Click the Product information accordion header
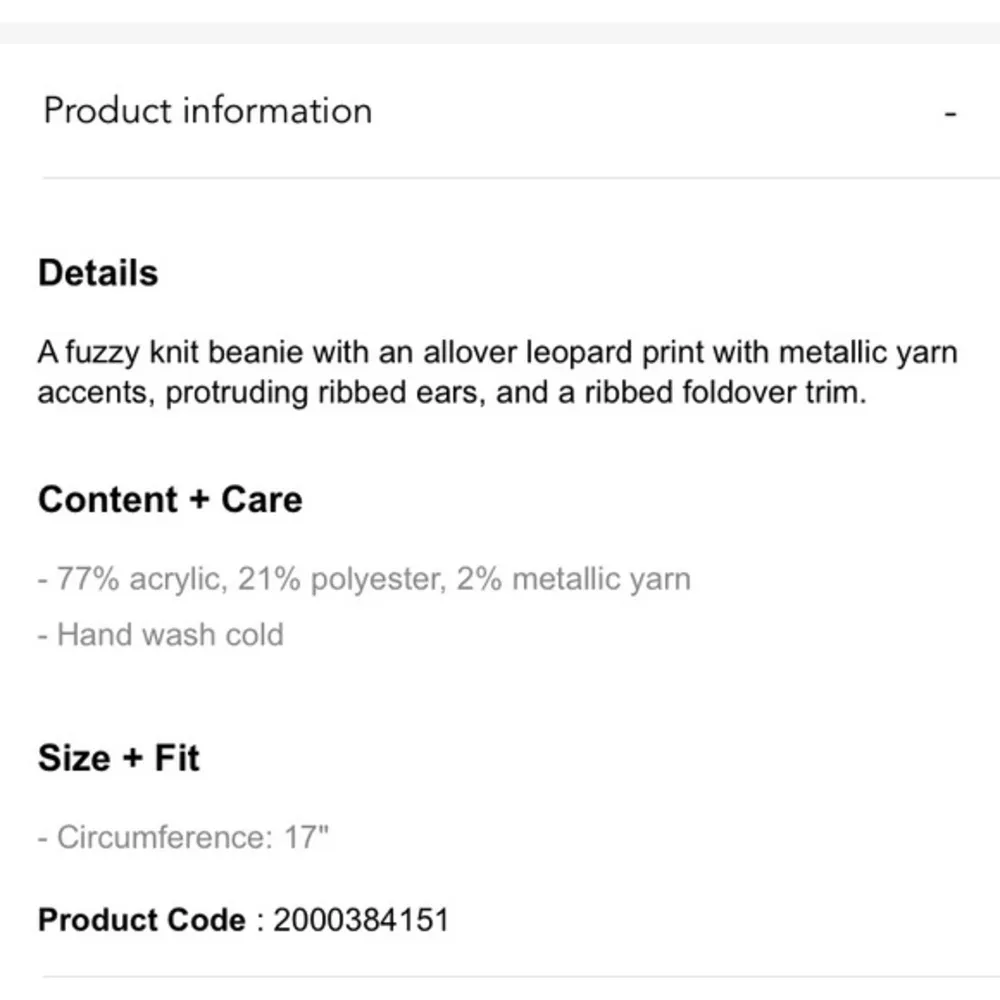This screenshot has width=1000, height=1000. coord(207,110)
